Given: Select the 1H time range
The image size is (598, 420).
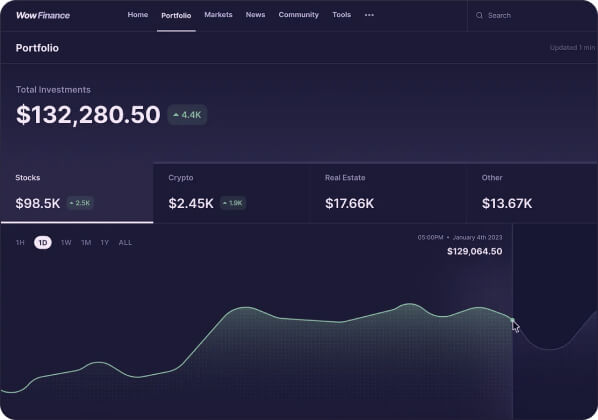Looking at the screenshot, I should click(x=20, y=243).
